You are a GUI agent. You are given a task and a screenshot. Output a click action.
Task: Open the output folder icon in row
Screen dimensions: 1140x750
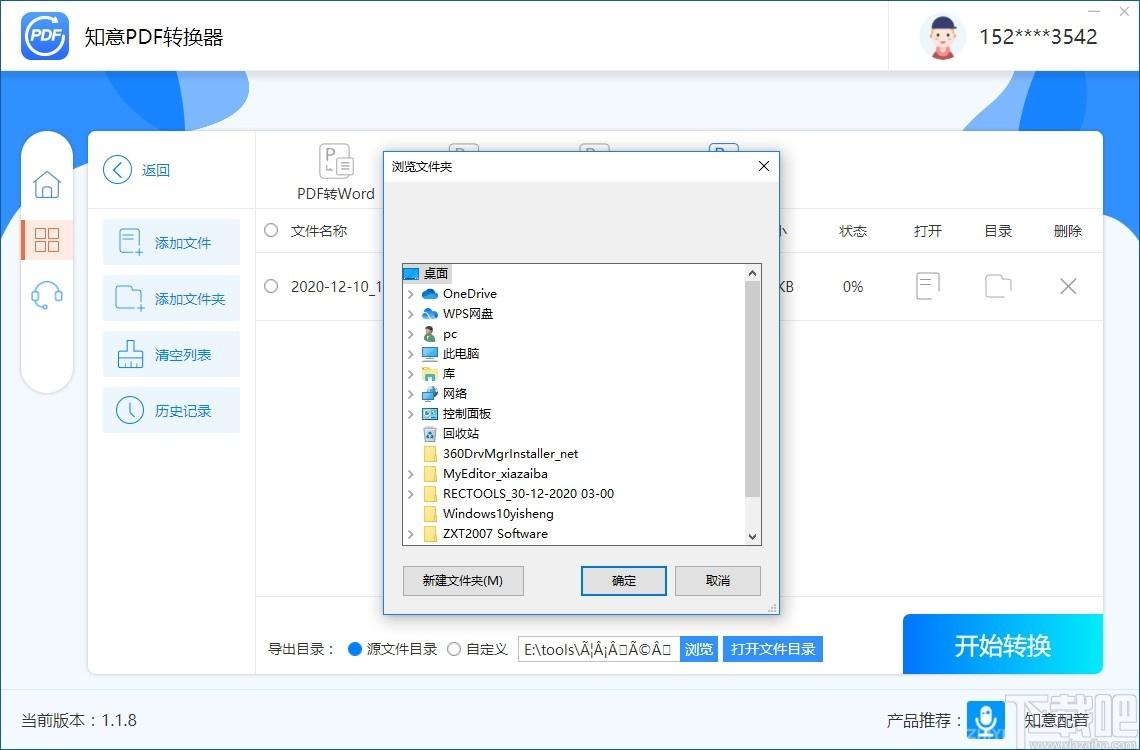coord(998,286)
